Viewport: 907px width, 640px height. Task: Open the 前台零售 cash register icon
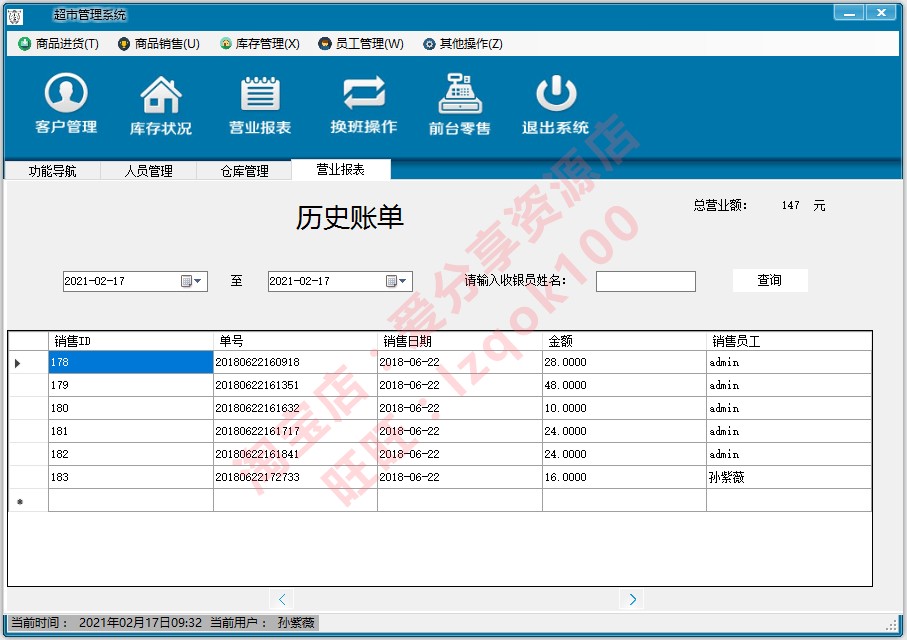[460, 104]
